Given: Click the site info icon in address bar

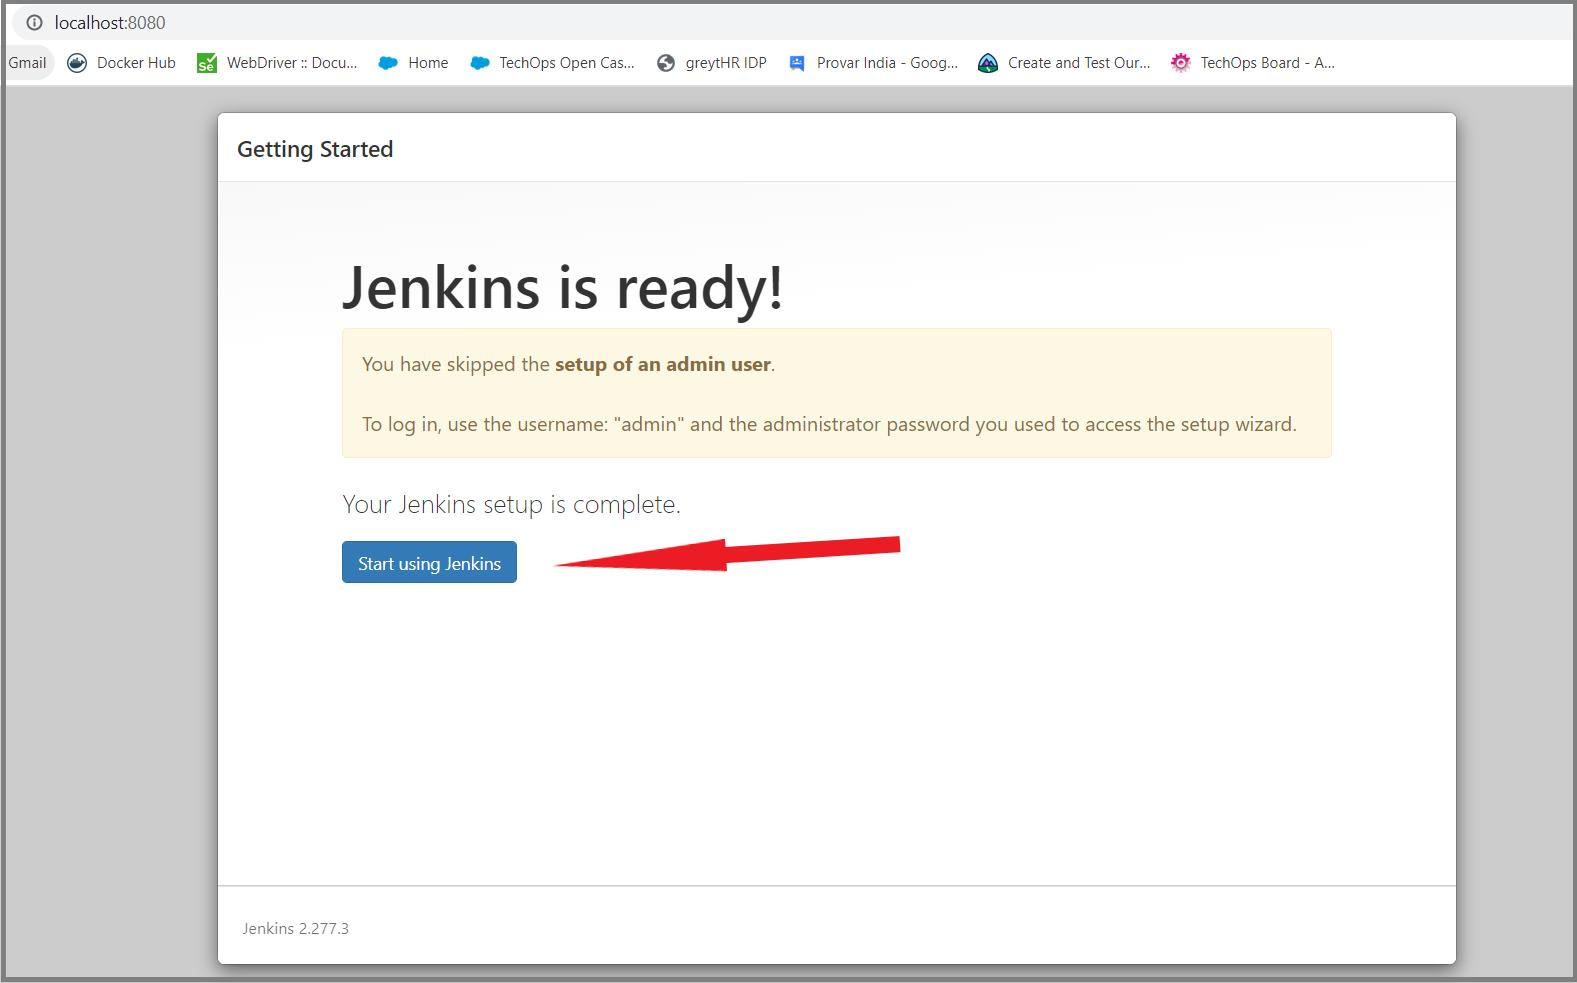Looking at the screenshot, I should [x=35, y=22].
